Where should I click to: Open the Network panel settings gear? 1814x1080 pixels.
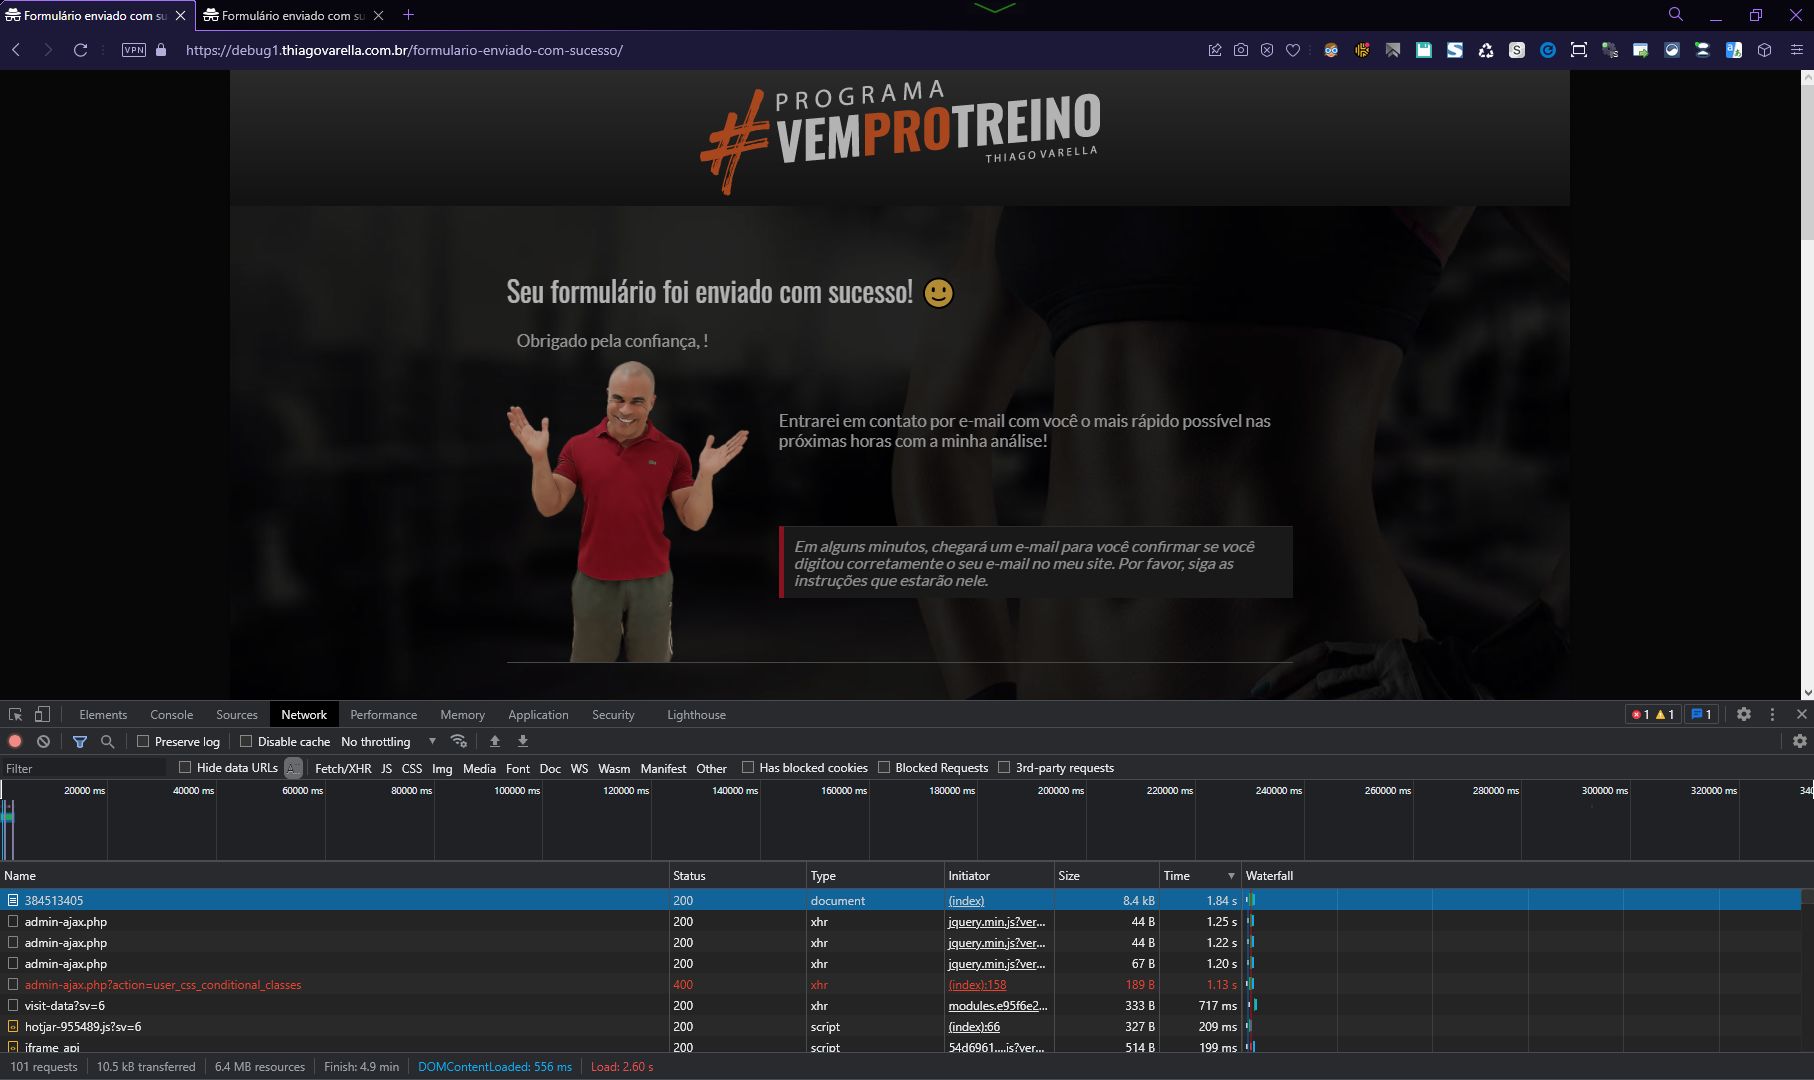pos(1800,742)
